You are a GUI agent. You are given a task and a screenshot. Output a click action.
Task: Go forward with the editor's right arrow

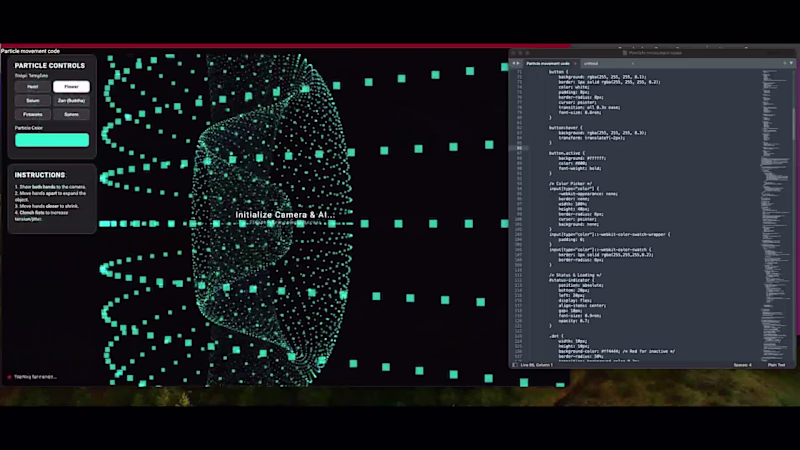[x=518, y=63]
